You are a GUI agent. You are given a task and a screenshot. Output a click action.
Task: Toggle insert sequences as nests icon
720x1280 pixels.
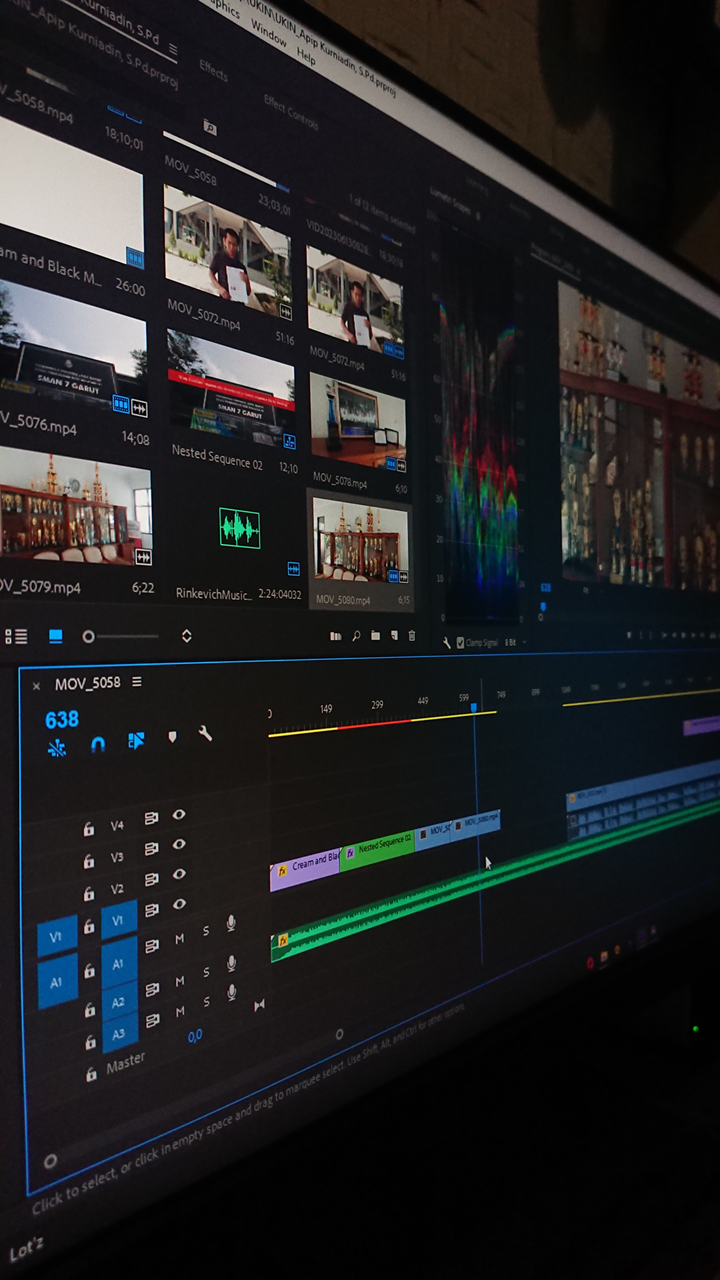(57, 747)
